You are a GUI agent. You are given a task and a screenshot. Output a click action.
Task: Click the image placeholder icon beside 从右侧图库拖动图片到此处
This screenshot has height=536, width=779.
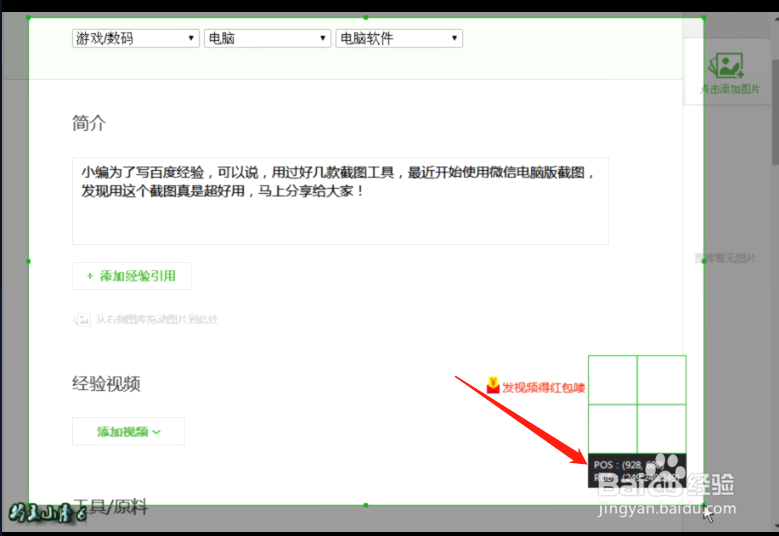point(82,319)
